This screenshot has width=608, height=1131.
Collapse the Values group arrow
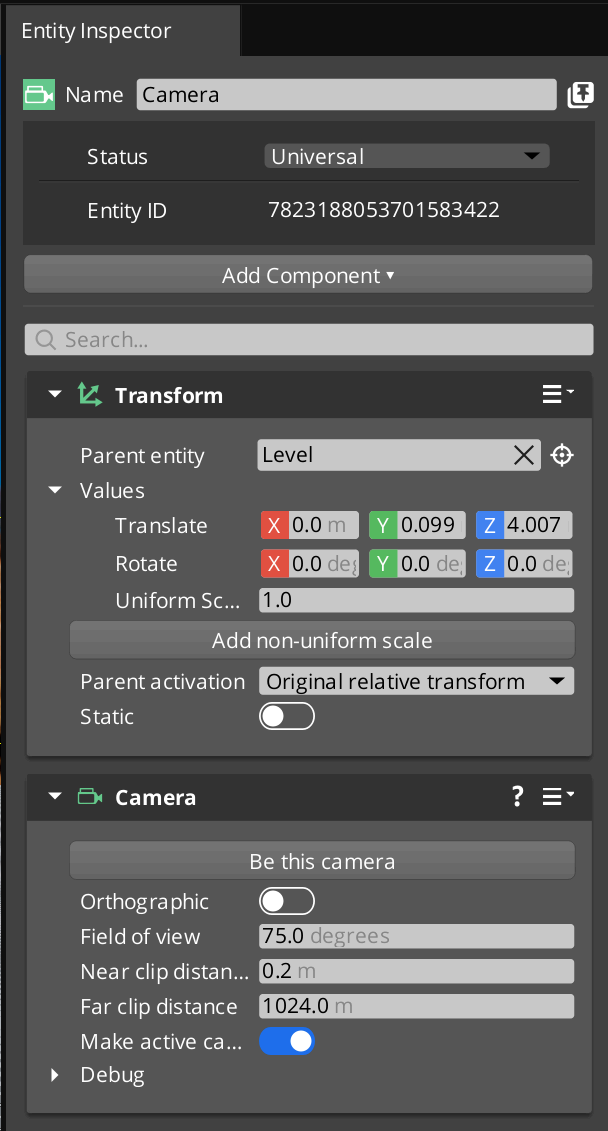point(56,491)
